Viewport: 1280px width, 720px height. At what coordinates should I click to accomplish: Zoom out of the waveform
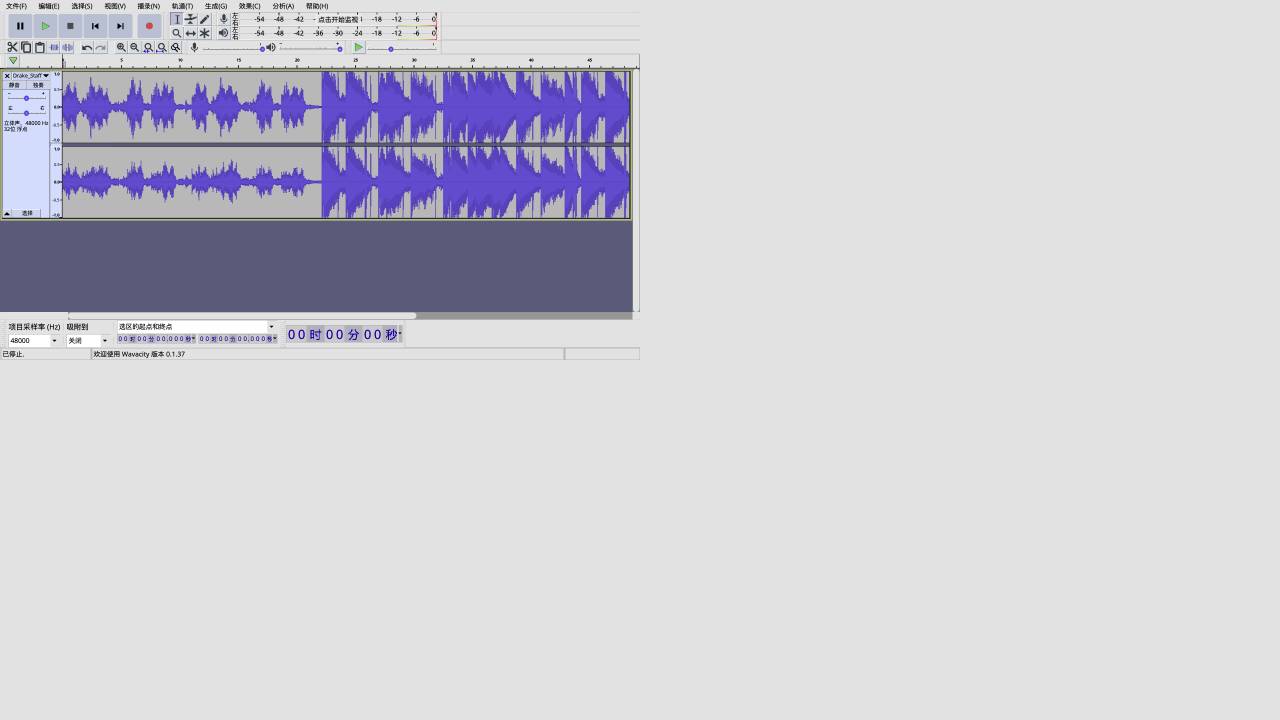pyautogui.click(x=135, y=47)
